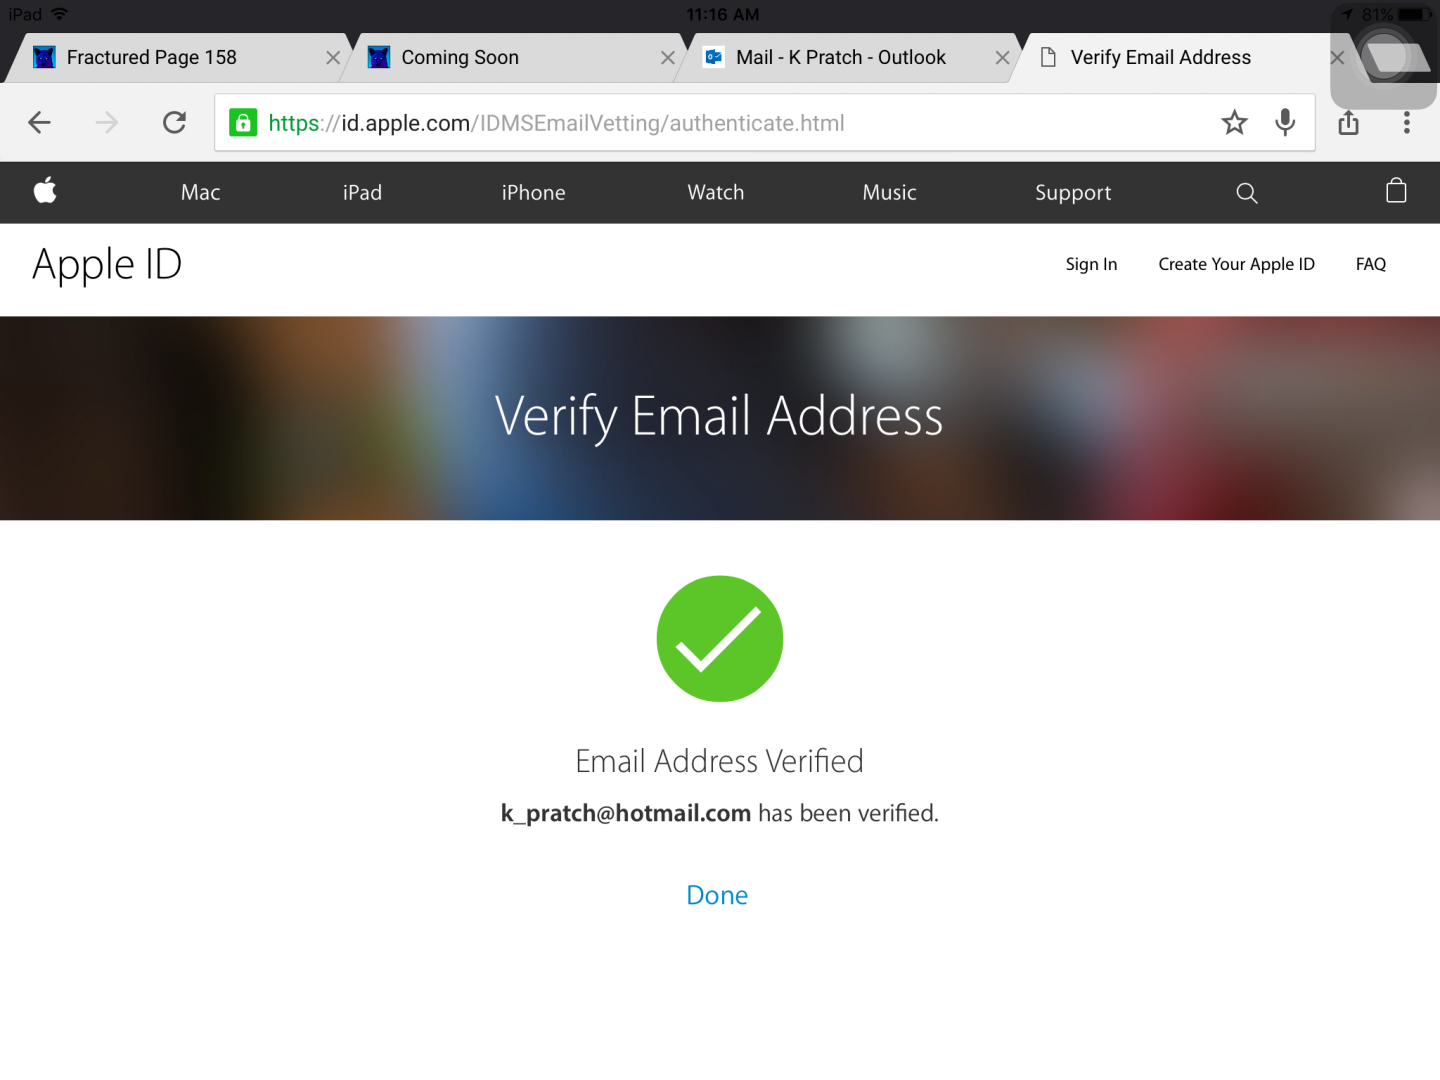Open the Apple site search magnifier
The width and height of the screenshot is (1440, 1080).
click(x=1246, y=193)
